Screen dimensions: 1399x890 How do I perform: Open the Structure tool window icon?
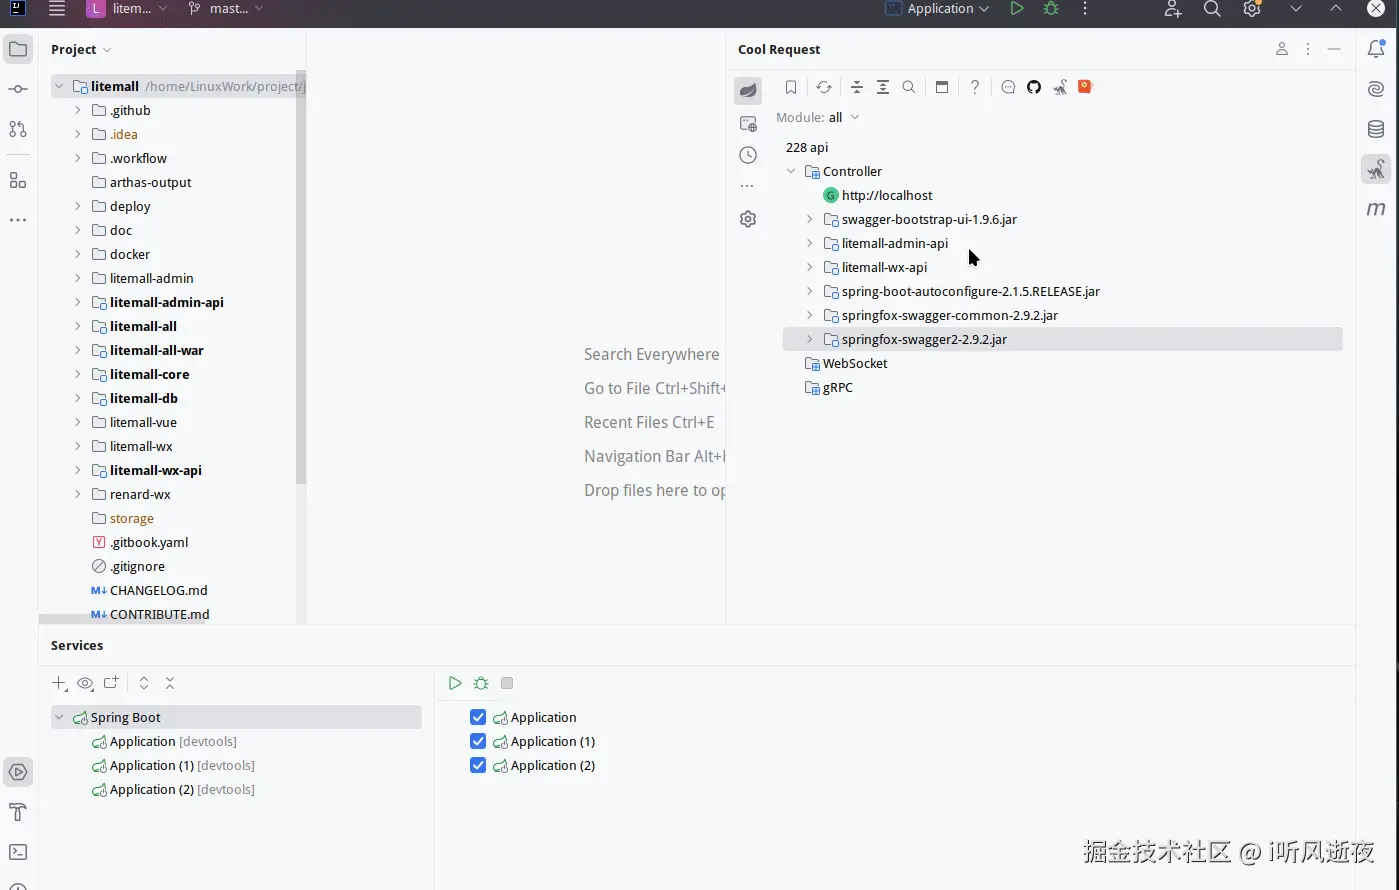pyautogui.click(x=18, y=180)
